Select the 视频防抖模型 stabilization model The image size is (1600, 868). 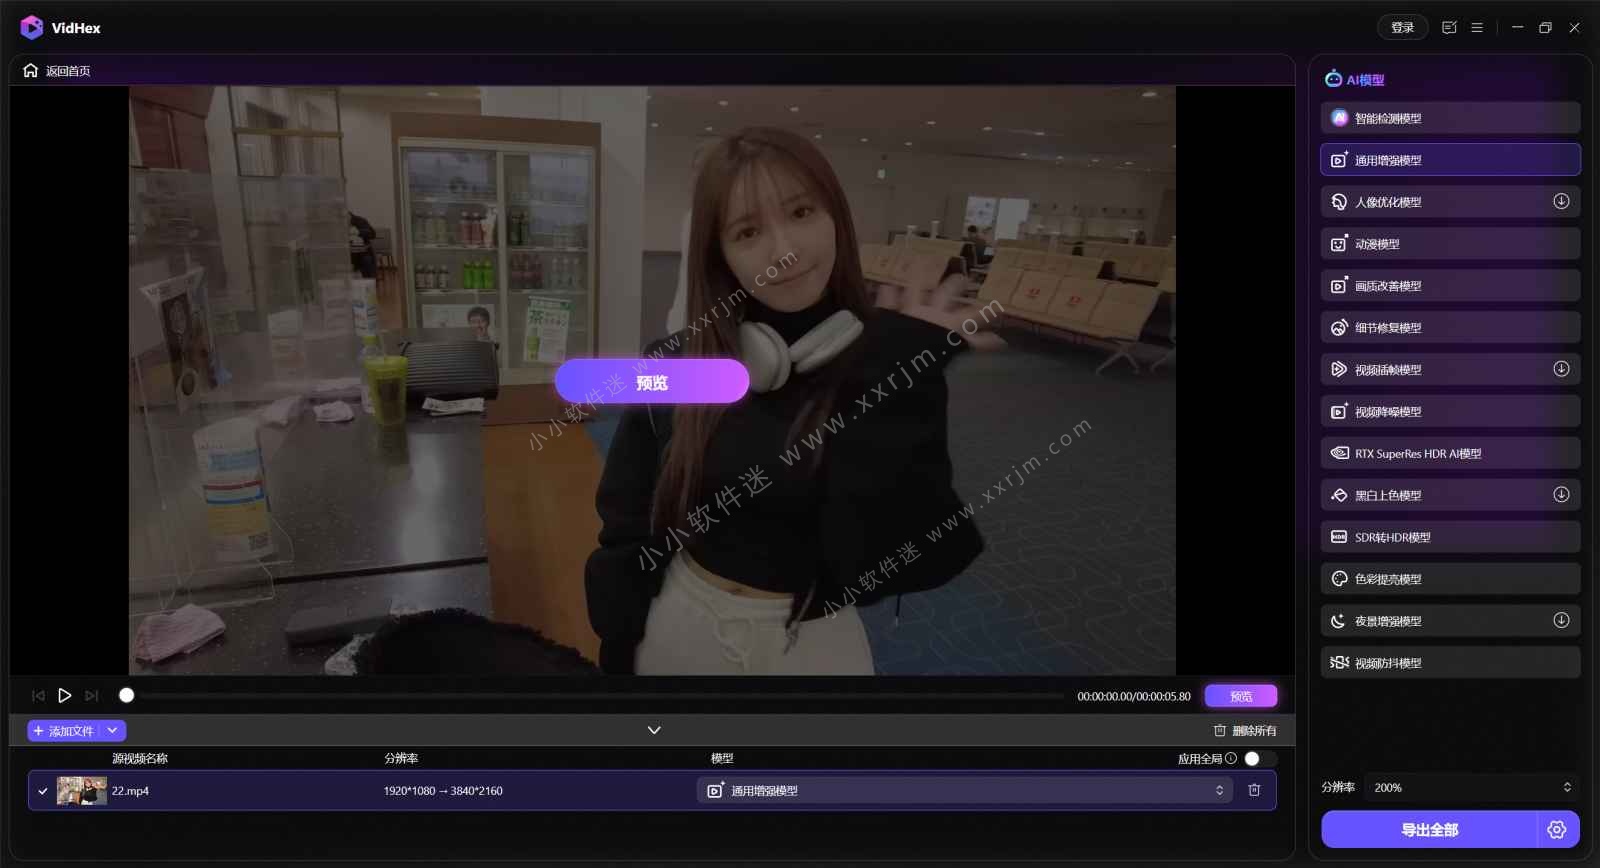(x=1450, y=663)
